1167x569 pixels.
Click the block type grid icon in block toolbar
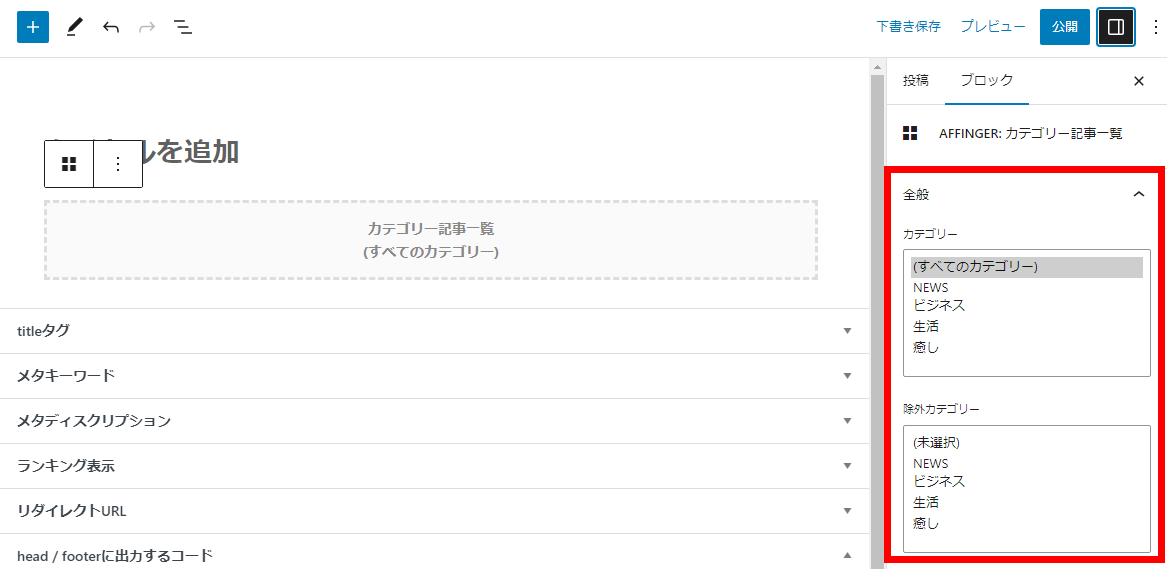(x=69, y=164)
